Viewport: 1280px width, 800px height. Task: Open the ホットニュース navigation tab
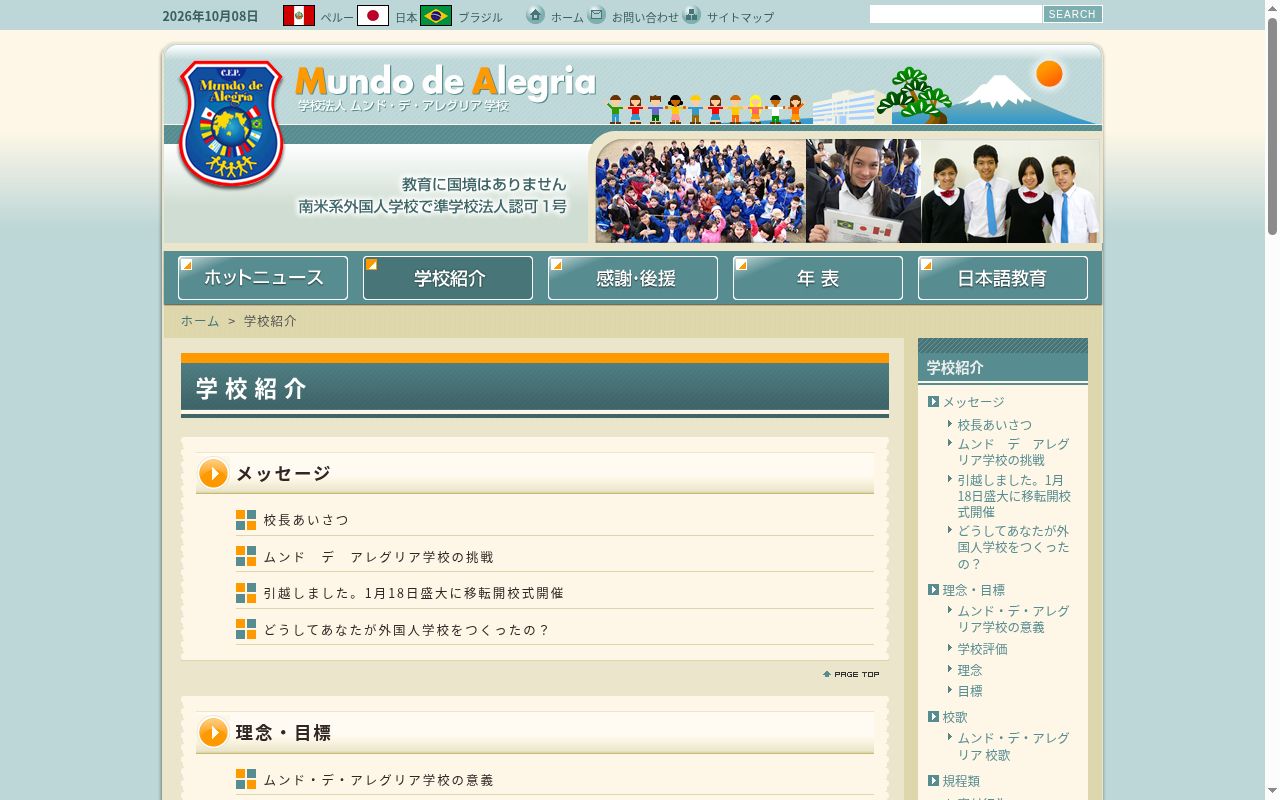pyautogui.click(x=263, y=278)
